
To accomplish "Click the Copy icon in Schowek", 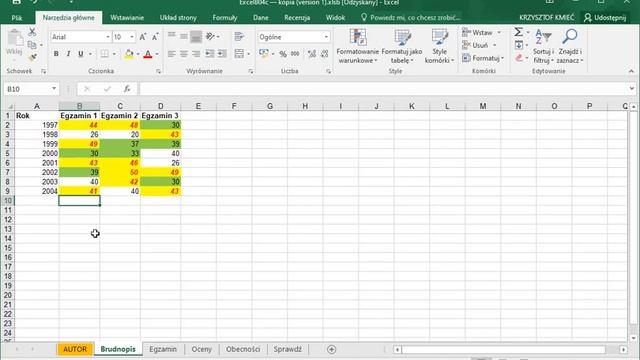I will pos(32,45).
